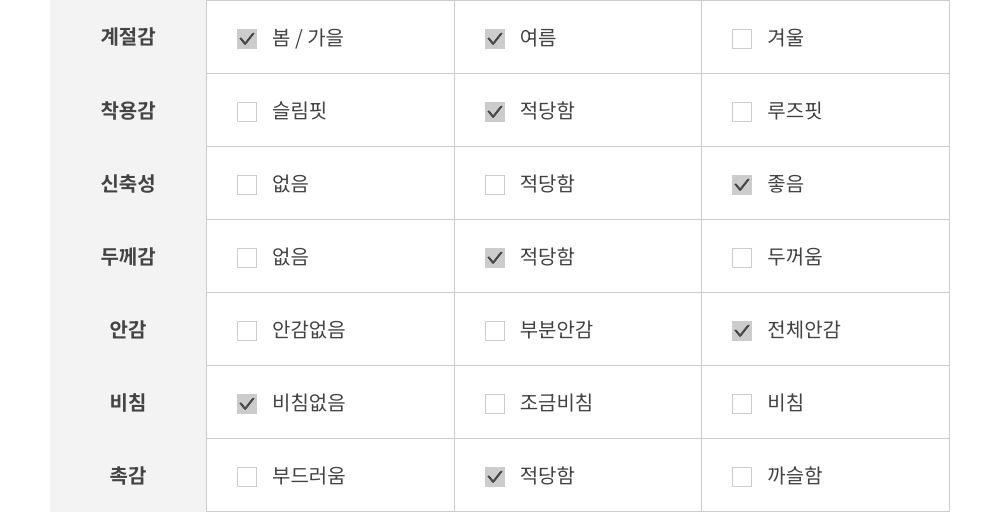Enable the 두꺼움 checkbox
Screen dimensions: 1000x512
(x=742, y=258)
